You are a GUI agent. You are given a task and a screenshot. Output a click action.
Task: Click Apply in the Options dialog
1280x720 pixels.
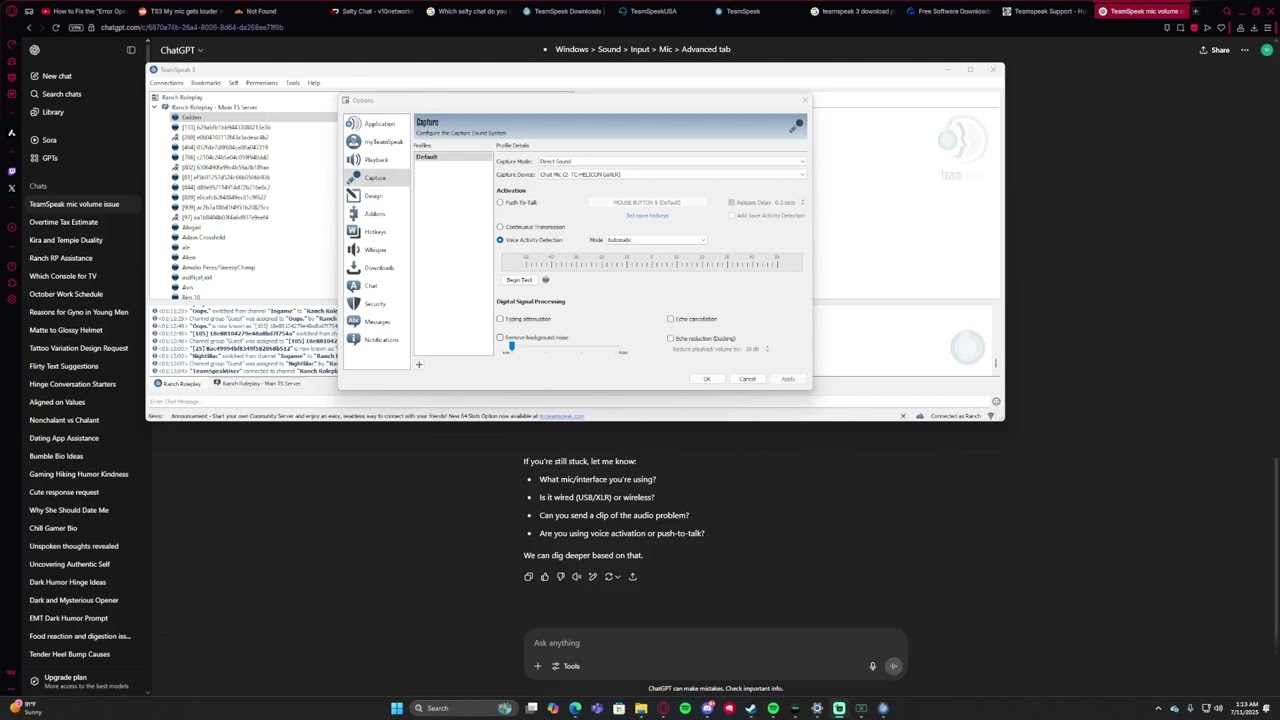click(x=788, y=379)
